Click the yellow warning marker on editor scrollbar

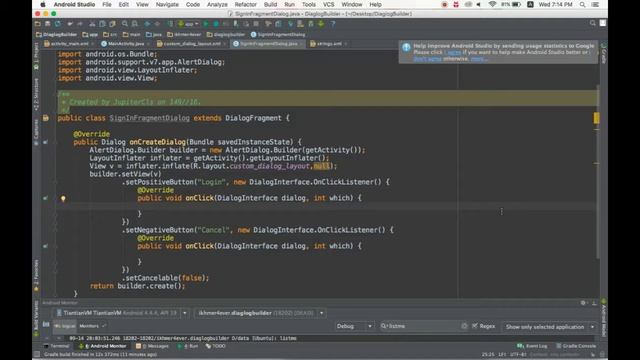[596, 118]
